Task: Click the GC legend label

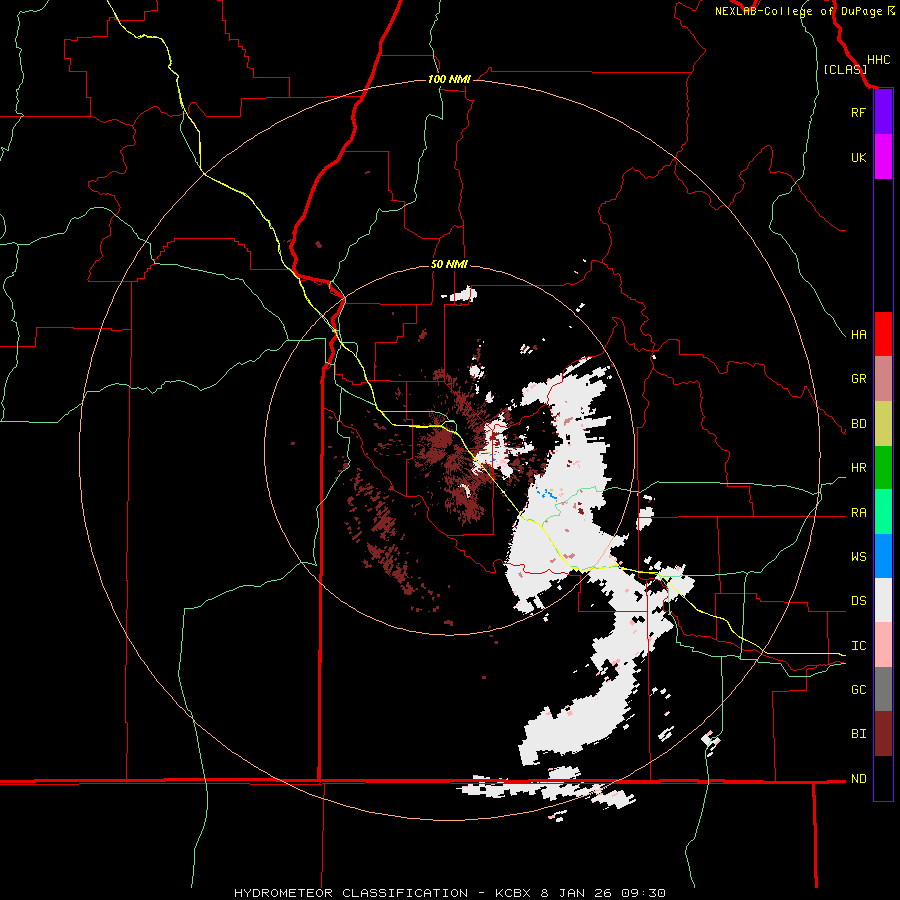Action: pos(858,690)
